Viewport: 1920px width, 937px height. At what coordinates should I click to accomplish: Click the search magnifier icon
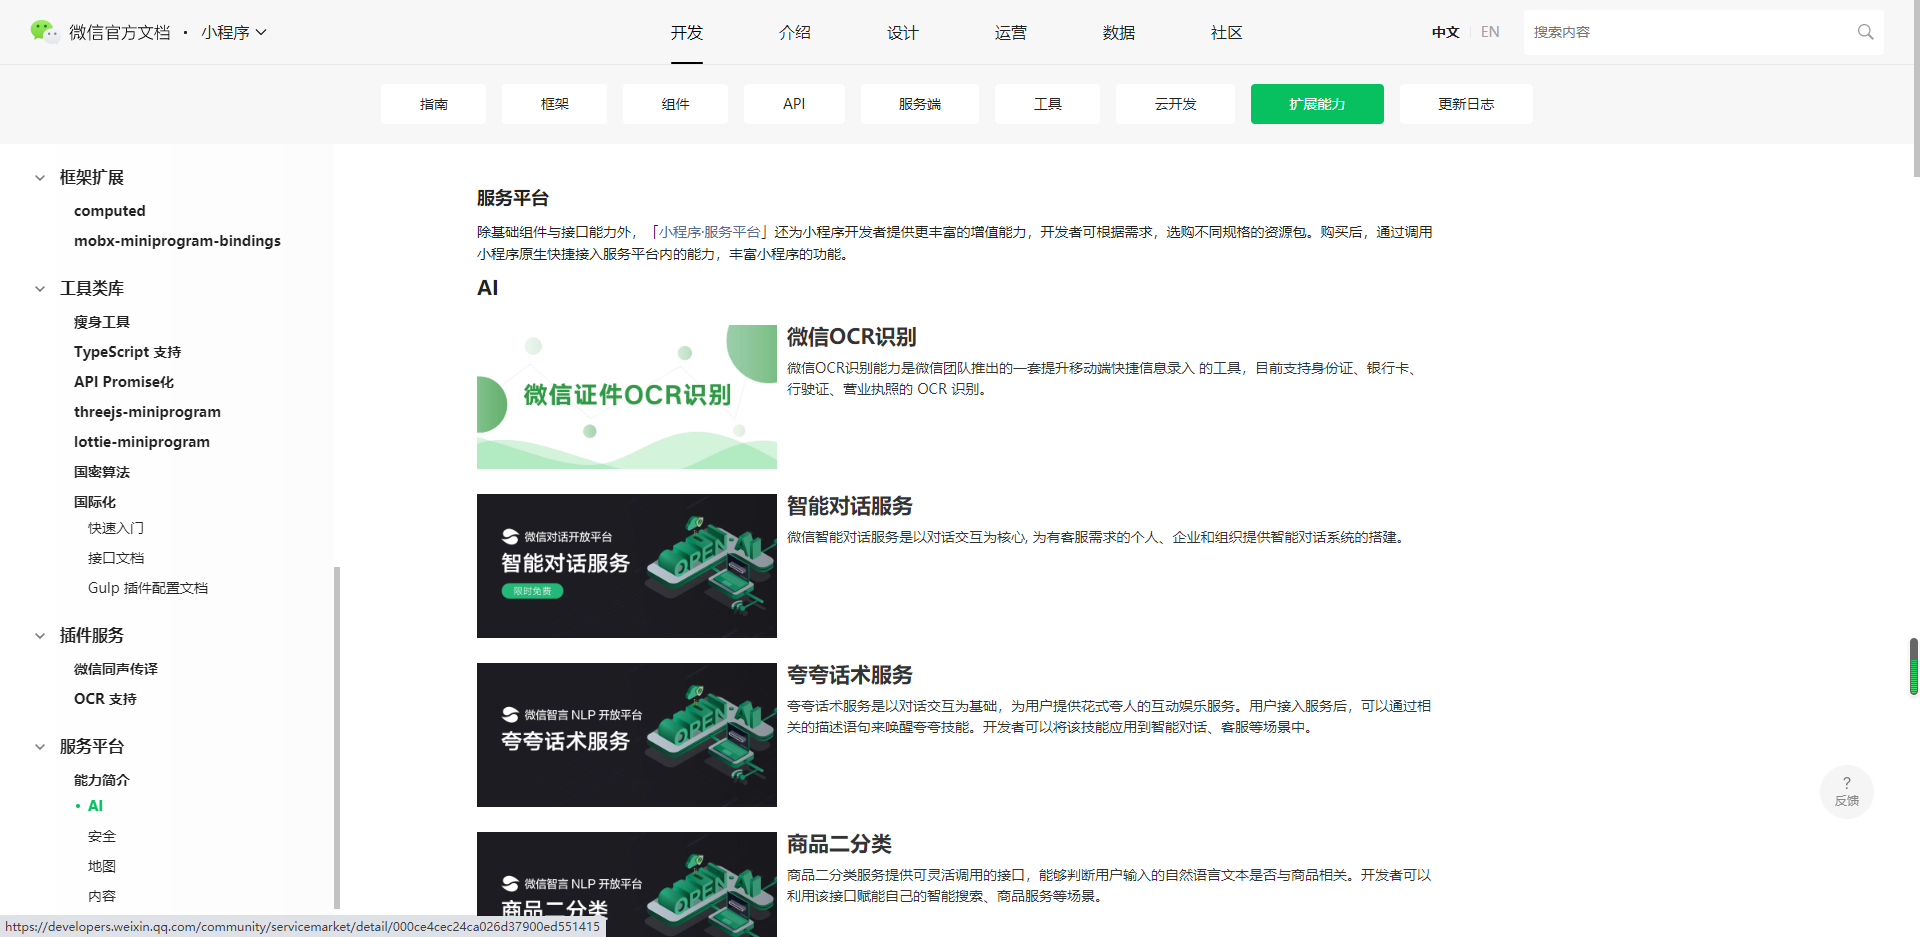1865,32
